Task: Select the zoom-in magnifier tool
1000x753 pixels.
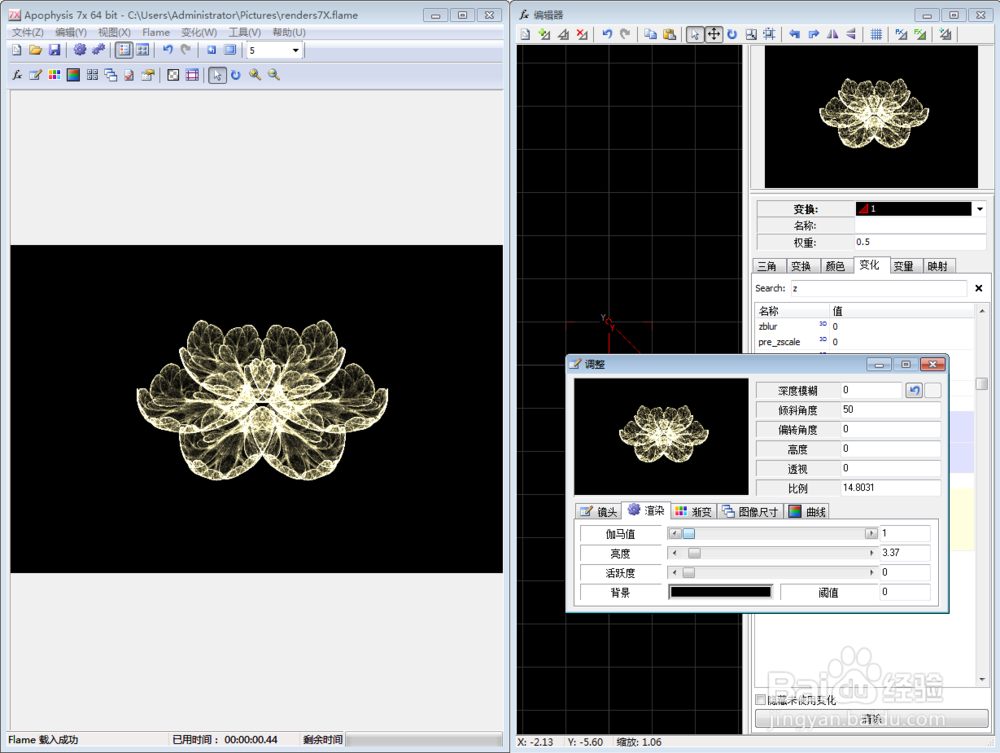Action: click(254, 75)
